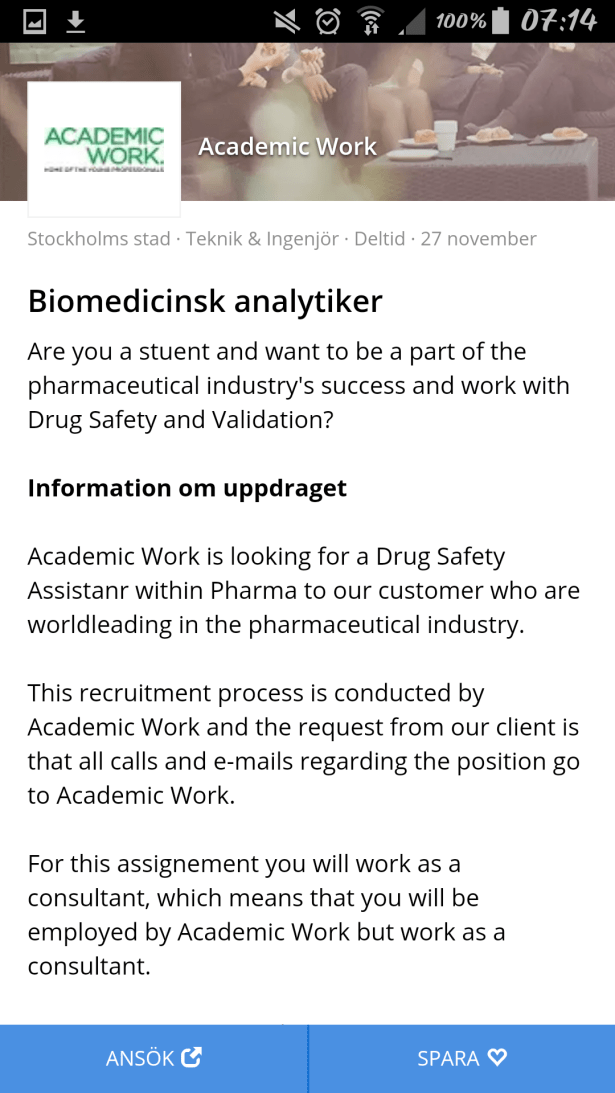Tap the Academic Work logo thumbnail
Viewport: 615px width, 1093px height.
pyautogui.click(x=104, y=148)
